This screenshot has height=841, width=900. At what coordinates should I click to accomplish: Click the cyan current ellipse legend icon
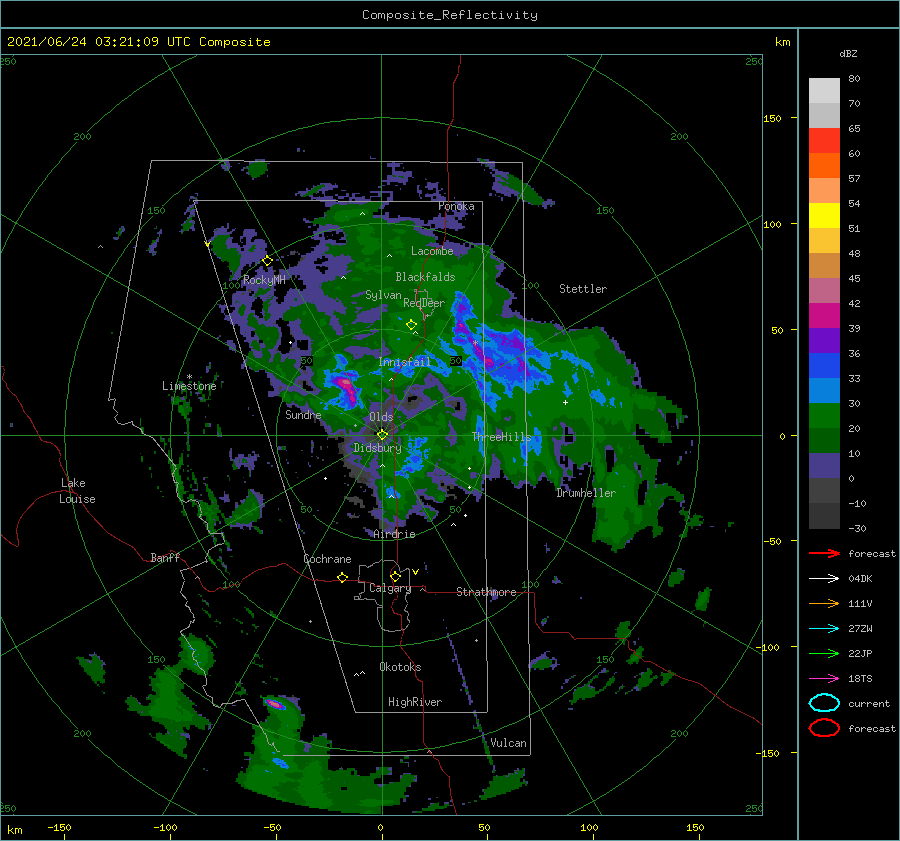824,703
